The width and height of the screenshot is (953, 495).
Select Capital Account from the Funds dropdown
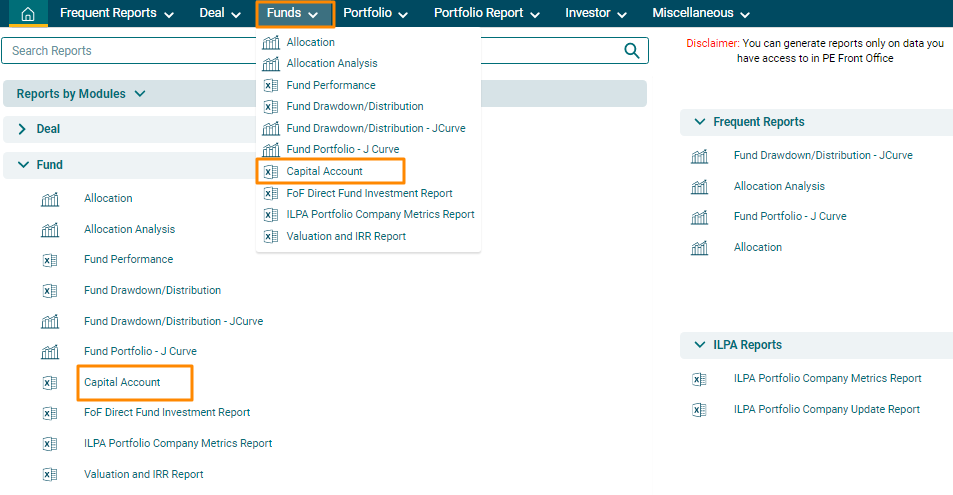(324, 172)
